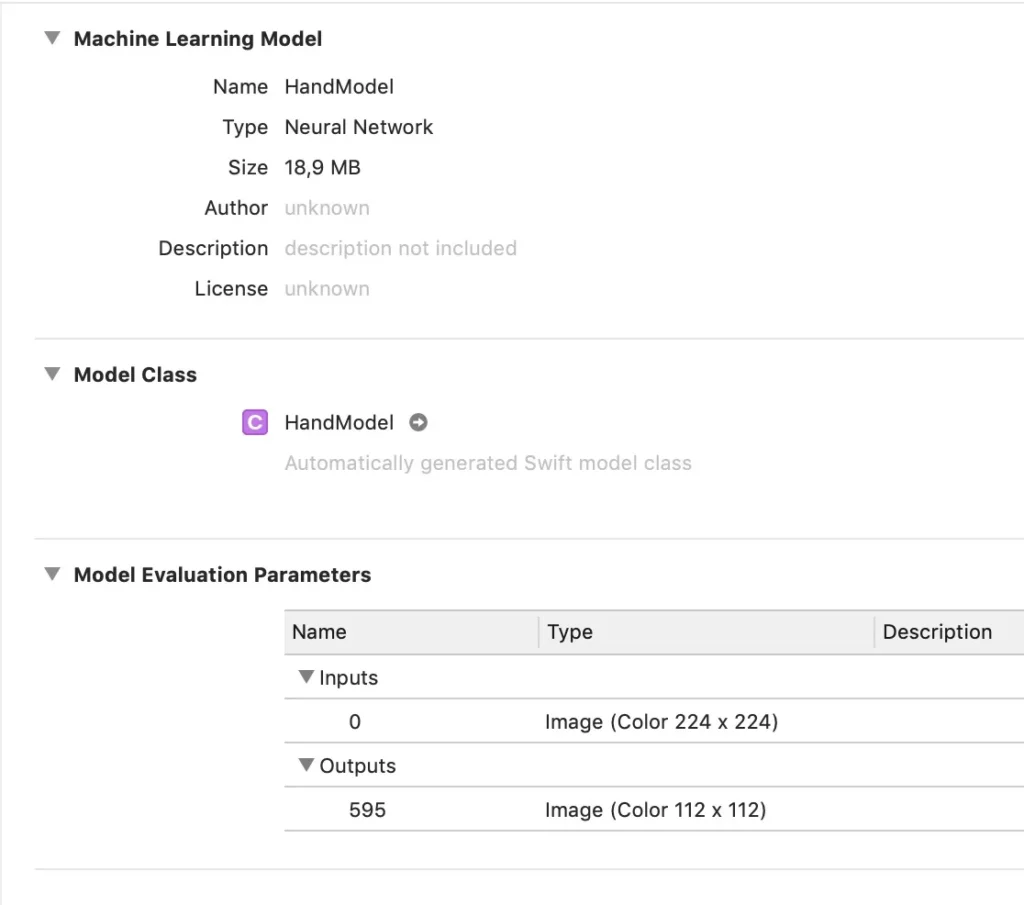Click the License unknown value
1024x905 pixels.
(x=327, y=289)
